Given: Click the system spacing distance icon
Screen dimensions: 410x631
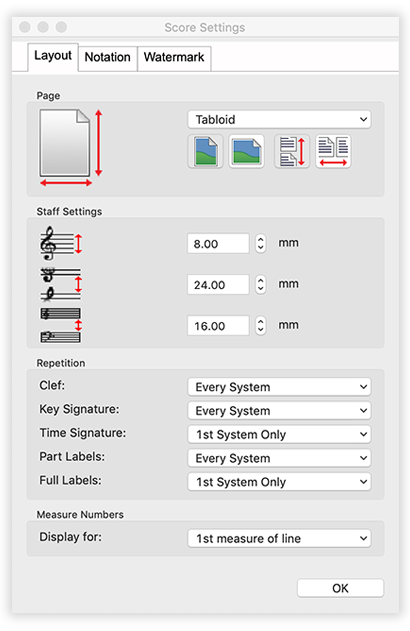Looking at the screenshot, I should click(x=61, y=326).
